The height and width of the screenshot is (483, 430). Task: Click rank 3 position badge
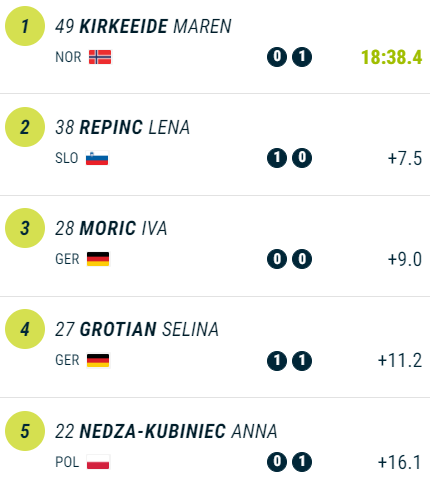(25, 228)
